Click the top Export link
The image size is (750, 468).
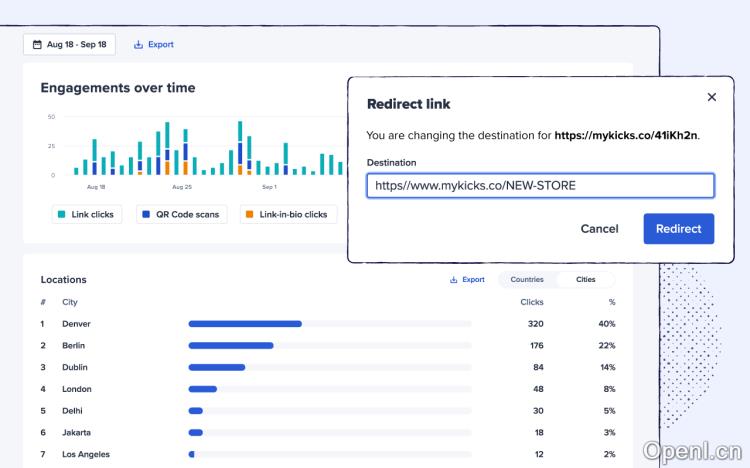[x=160, y=45]
